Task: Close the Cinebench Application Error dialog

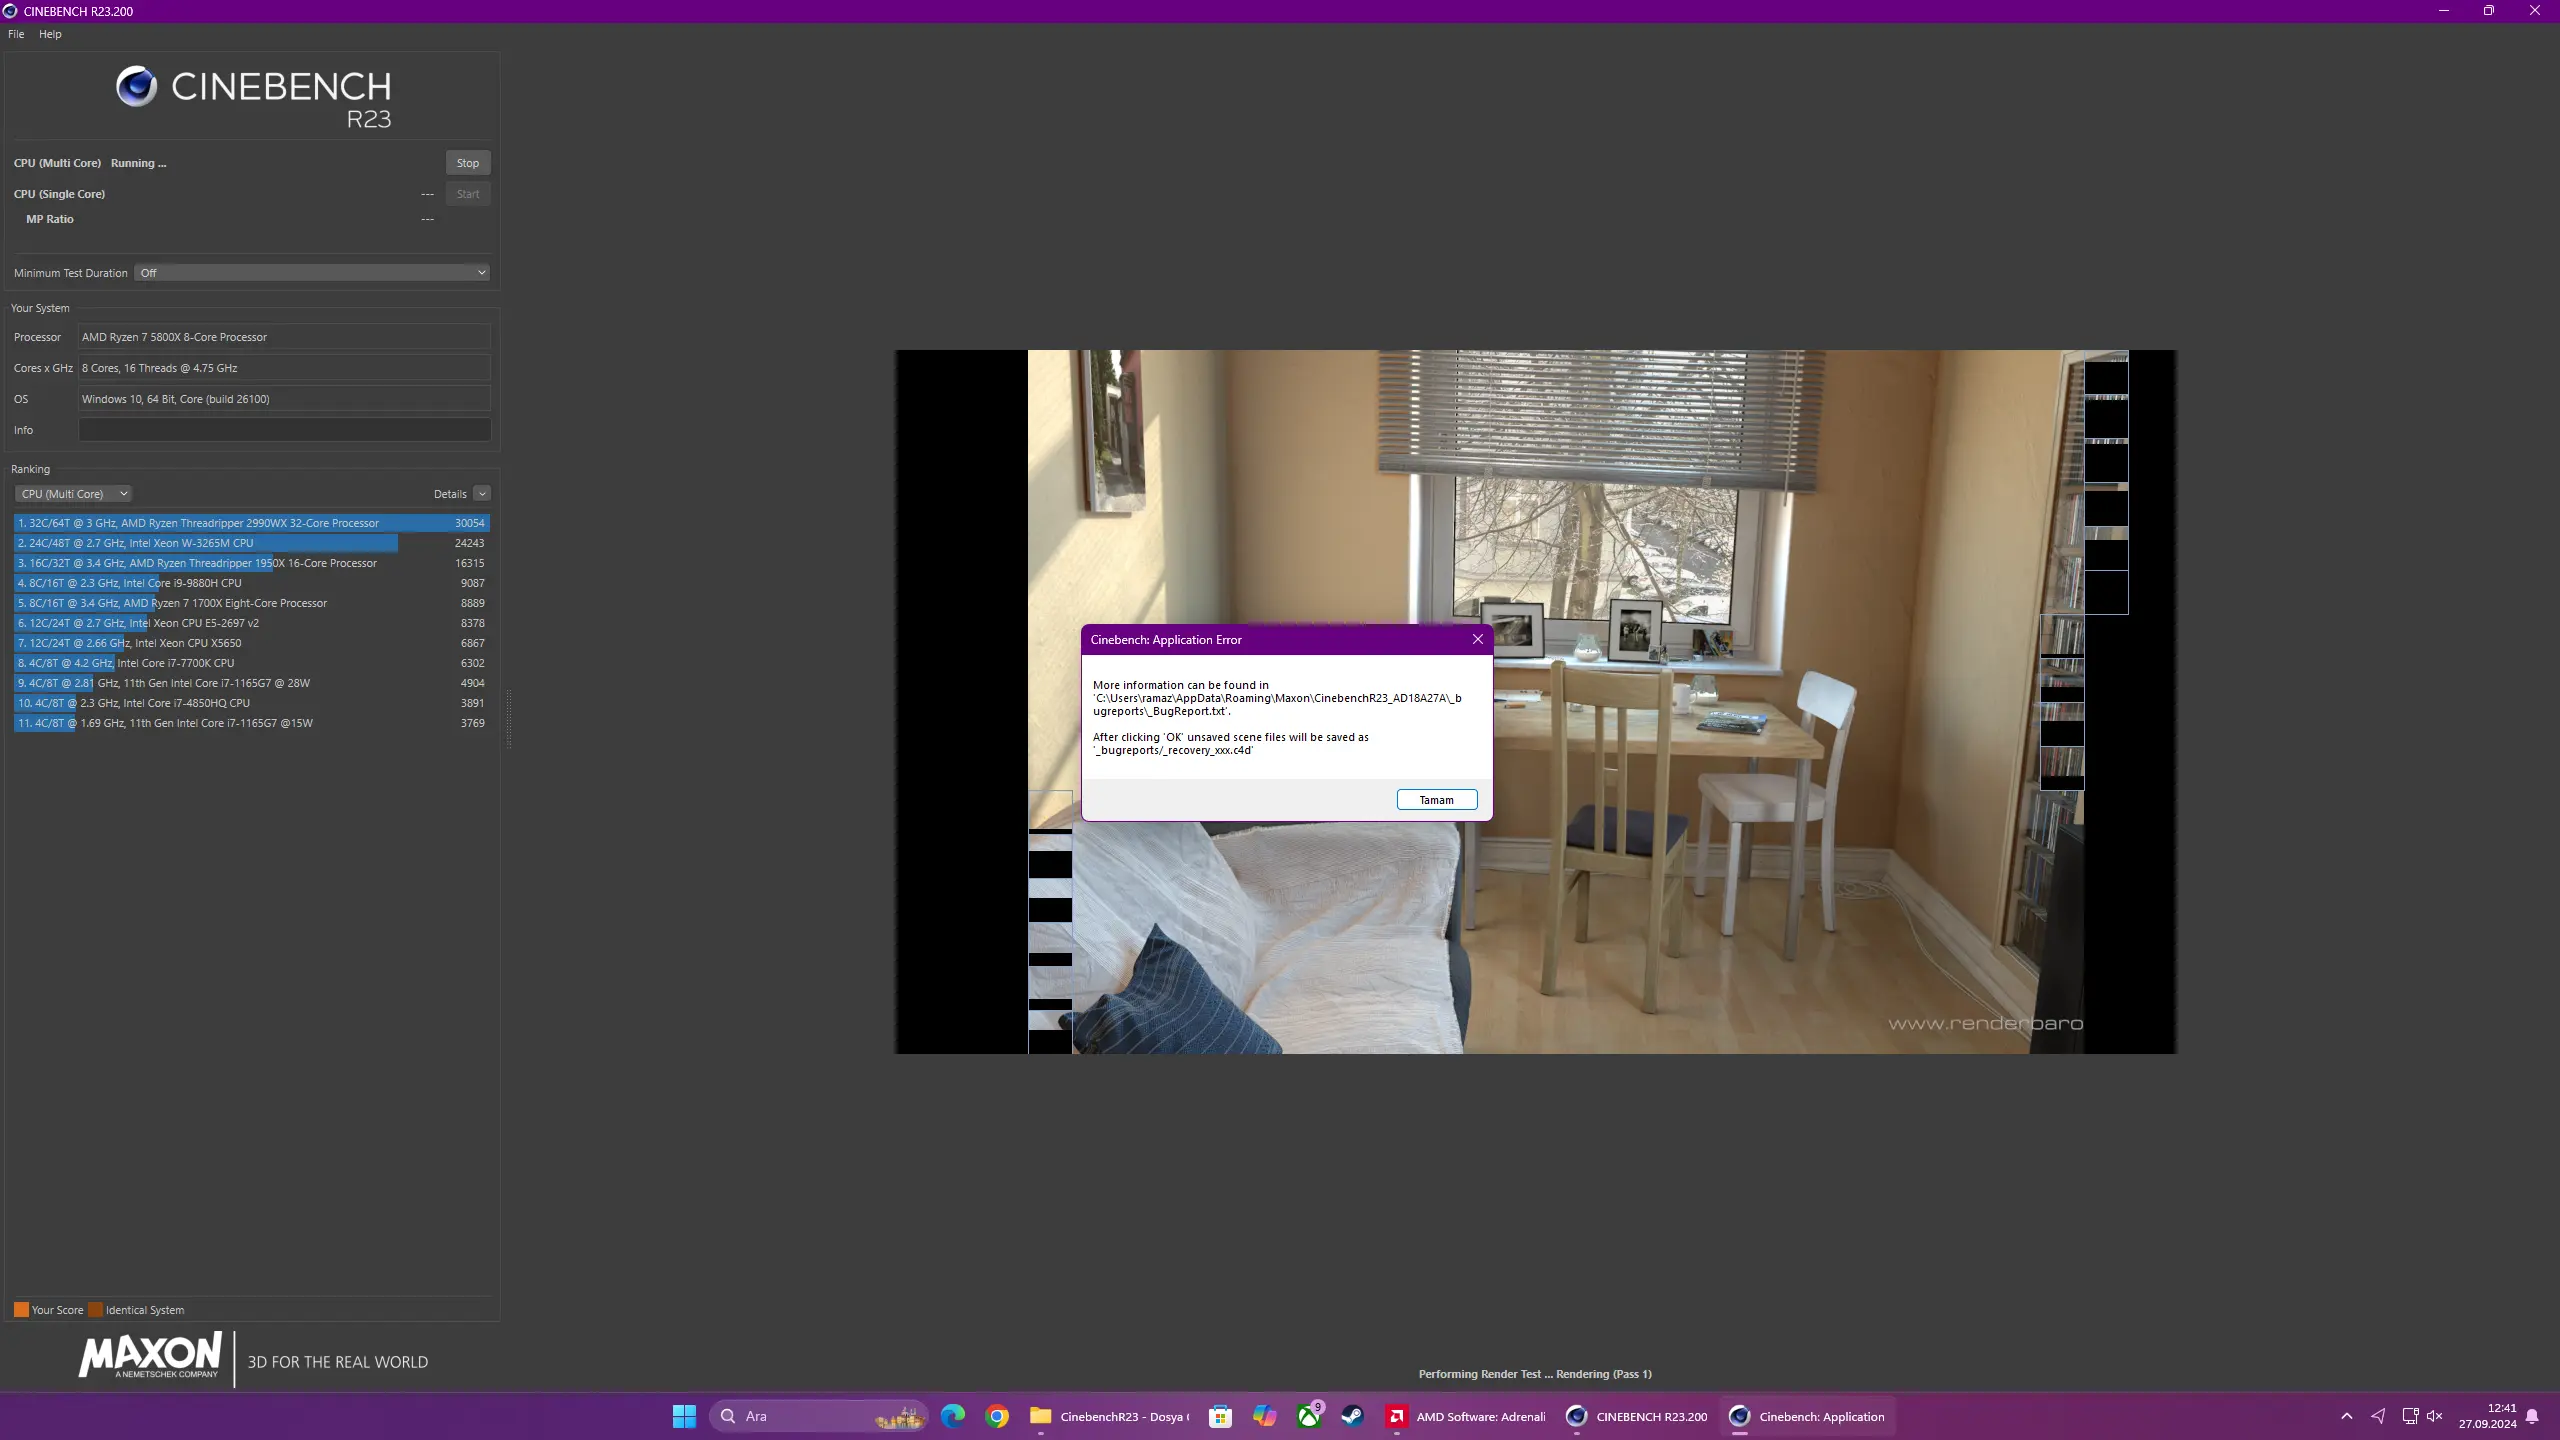Action: [1478, 640]
